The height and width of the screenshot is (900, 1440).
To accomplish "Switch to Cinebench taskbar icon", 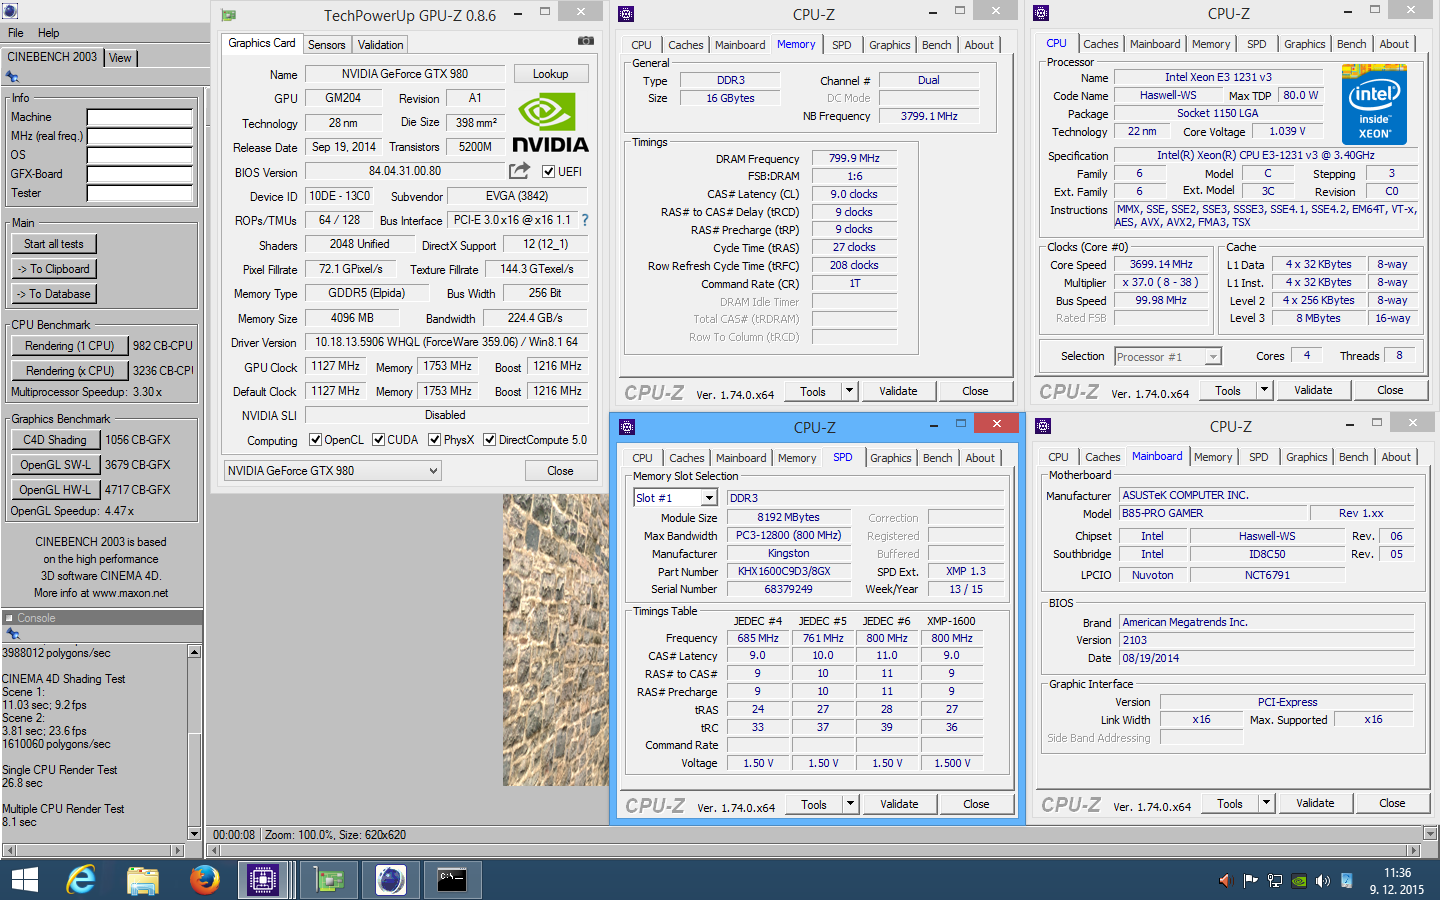I will tap(391, 880).
